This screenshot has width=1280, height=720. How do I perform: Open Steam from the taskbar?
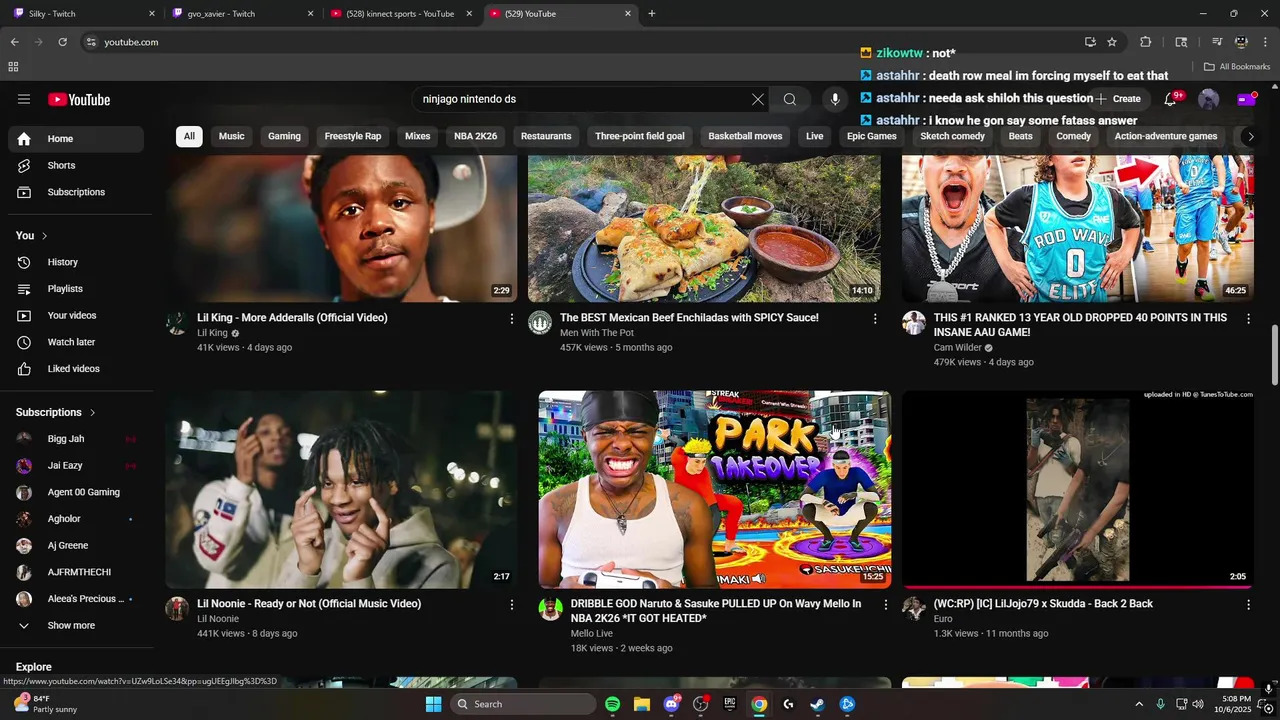pyautogui.click(x=817, y=704)
